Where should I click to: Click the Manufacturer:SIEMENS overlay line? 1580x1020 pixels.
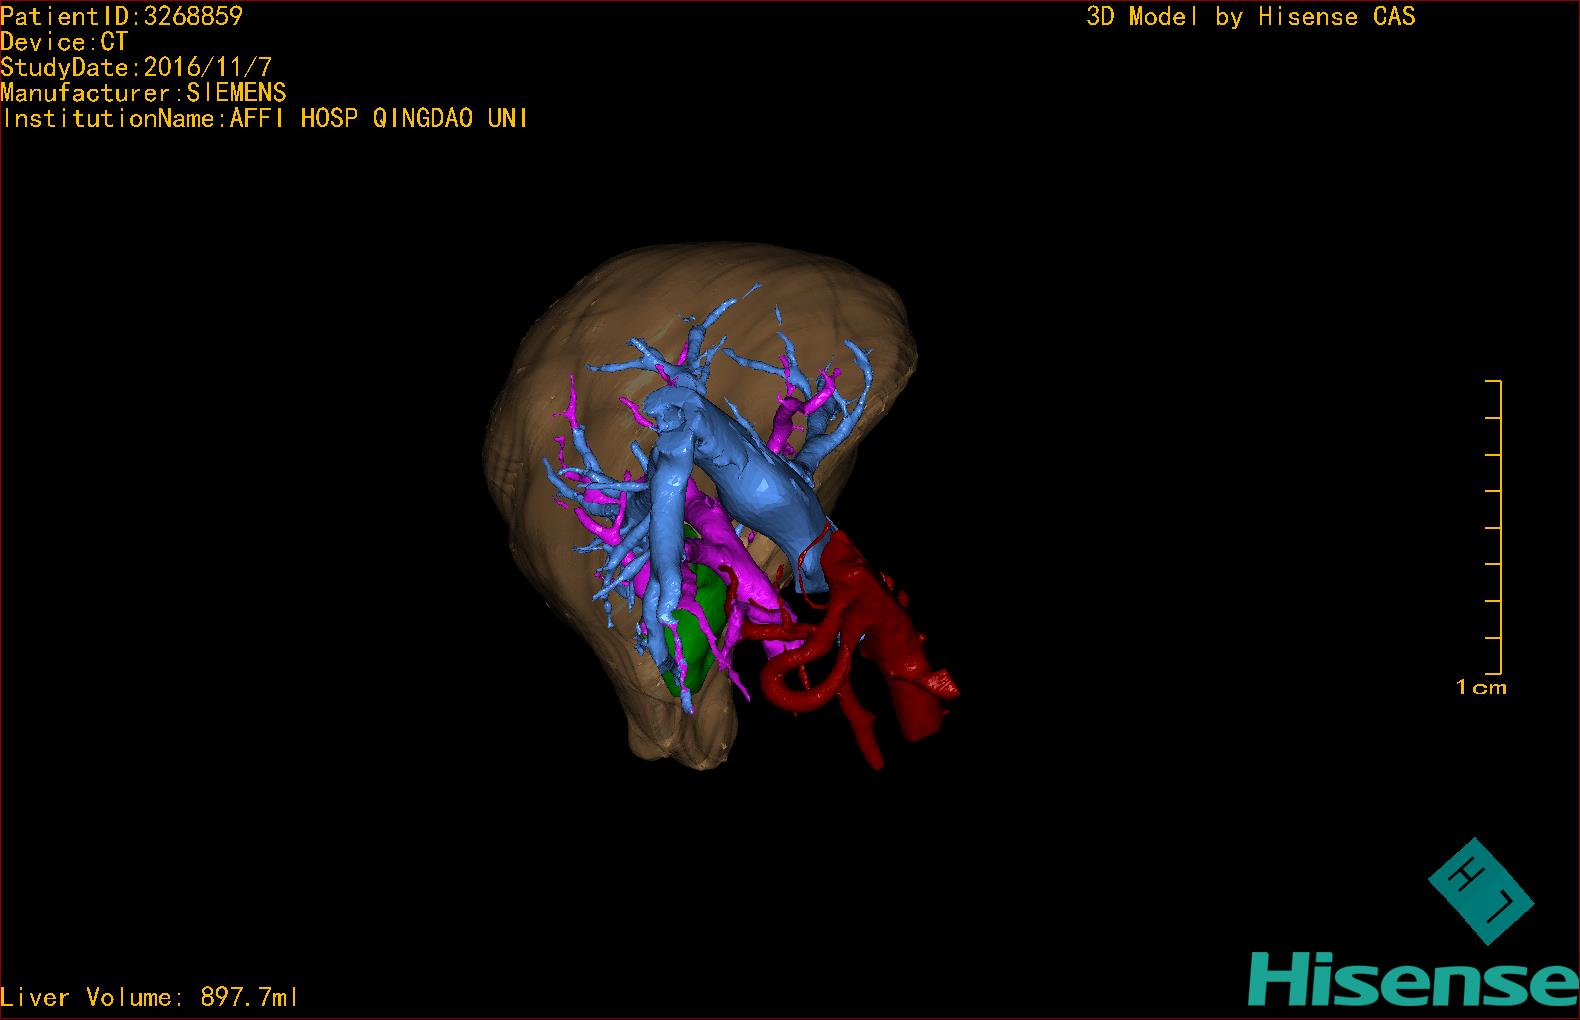pyautogui.click(x=143, y=93)
